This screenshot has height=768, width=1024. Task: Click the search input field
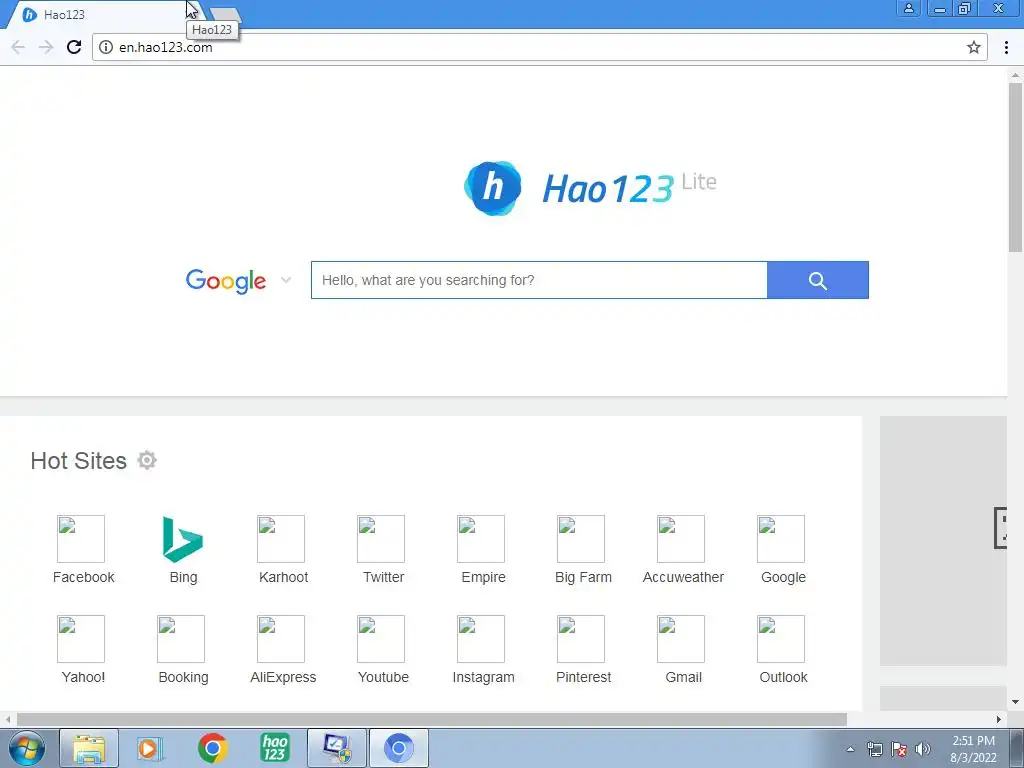[539, 280]
